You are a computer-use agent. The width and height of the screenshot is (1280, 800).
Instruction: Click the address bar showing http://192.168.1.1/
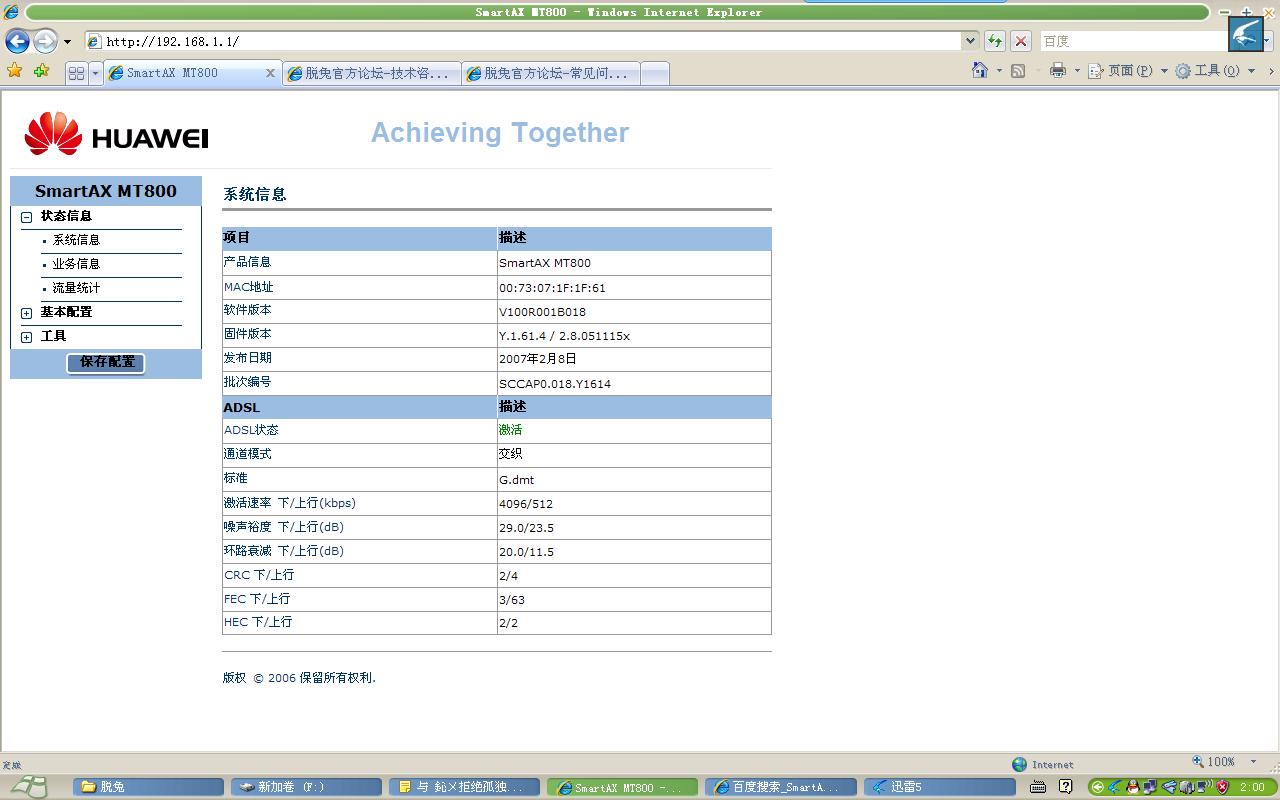(x=522, y=41)
